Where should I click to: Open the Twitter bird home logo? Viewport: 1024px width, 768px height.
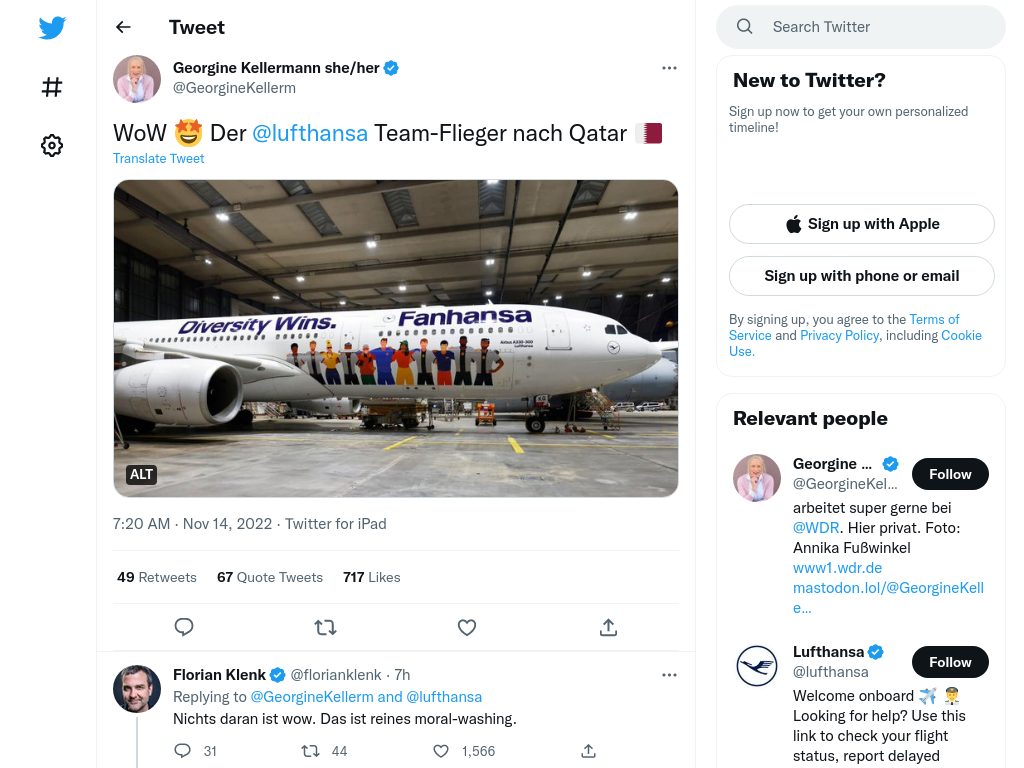click(x=52, y=28)
